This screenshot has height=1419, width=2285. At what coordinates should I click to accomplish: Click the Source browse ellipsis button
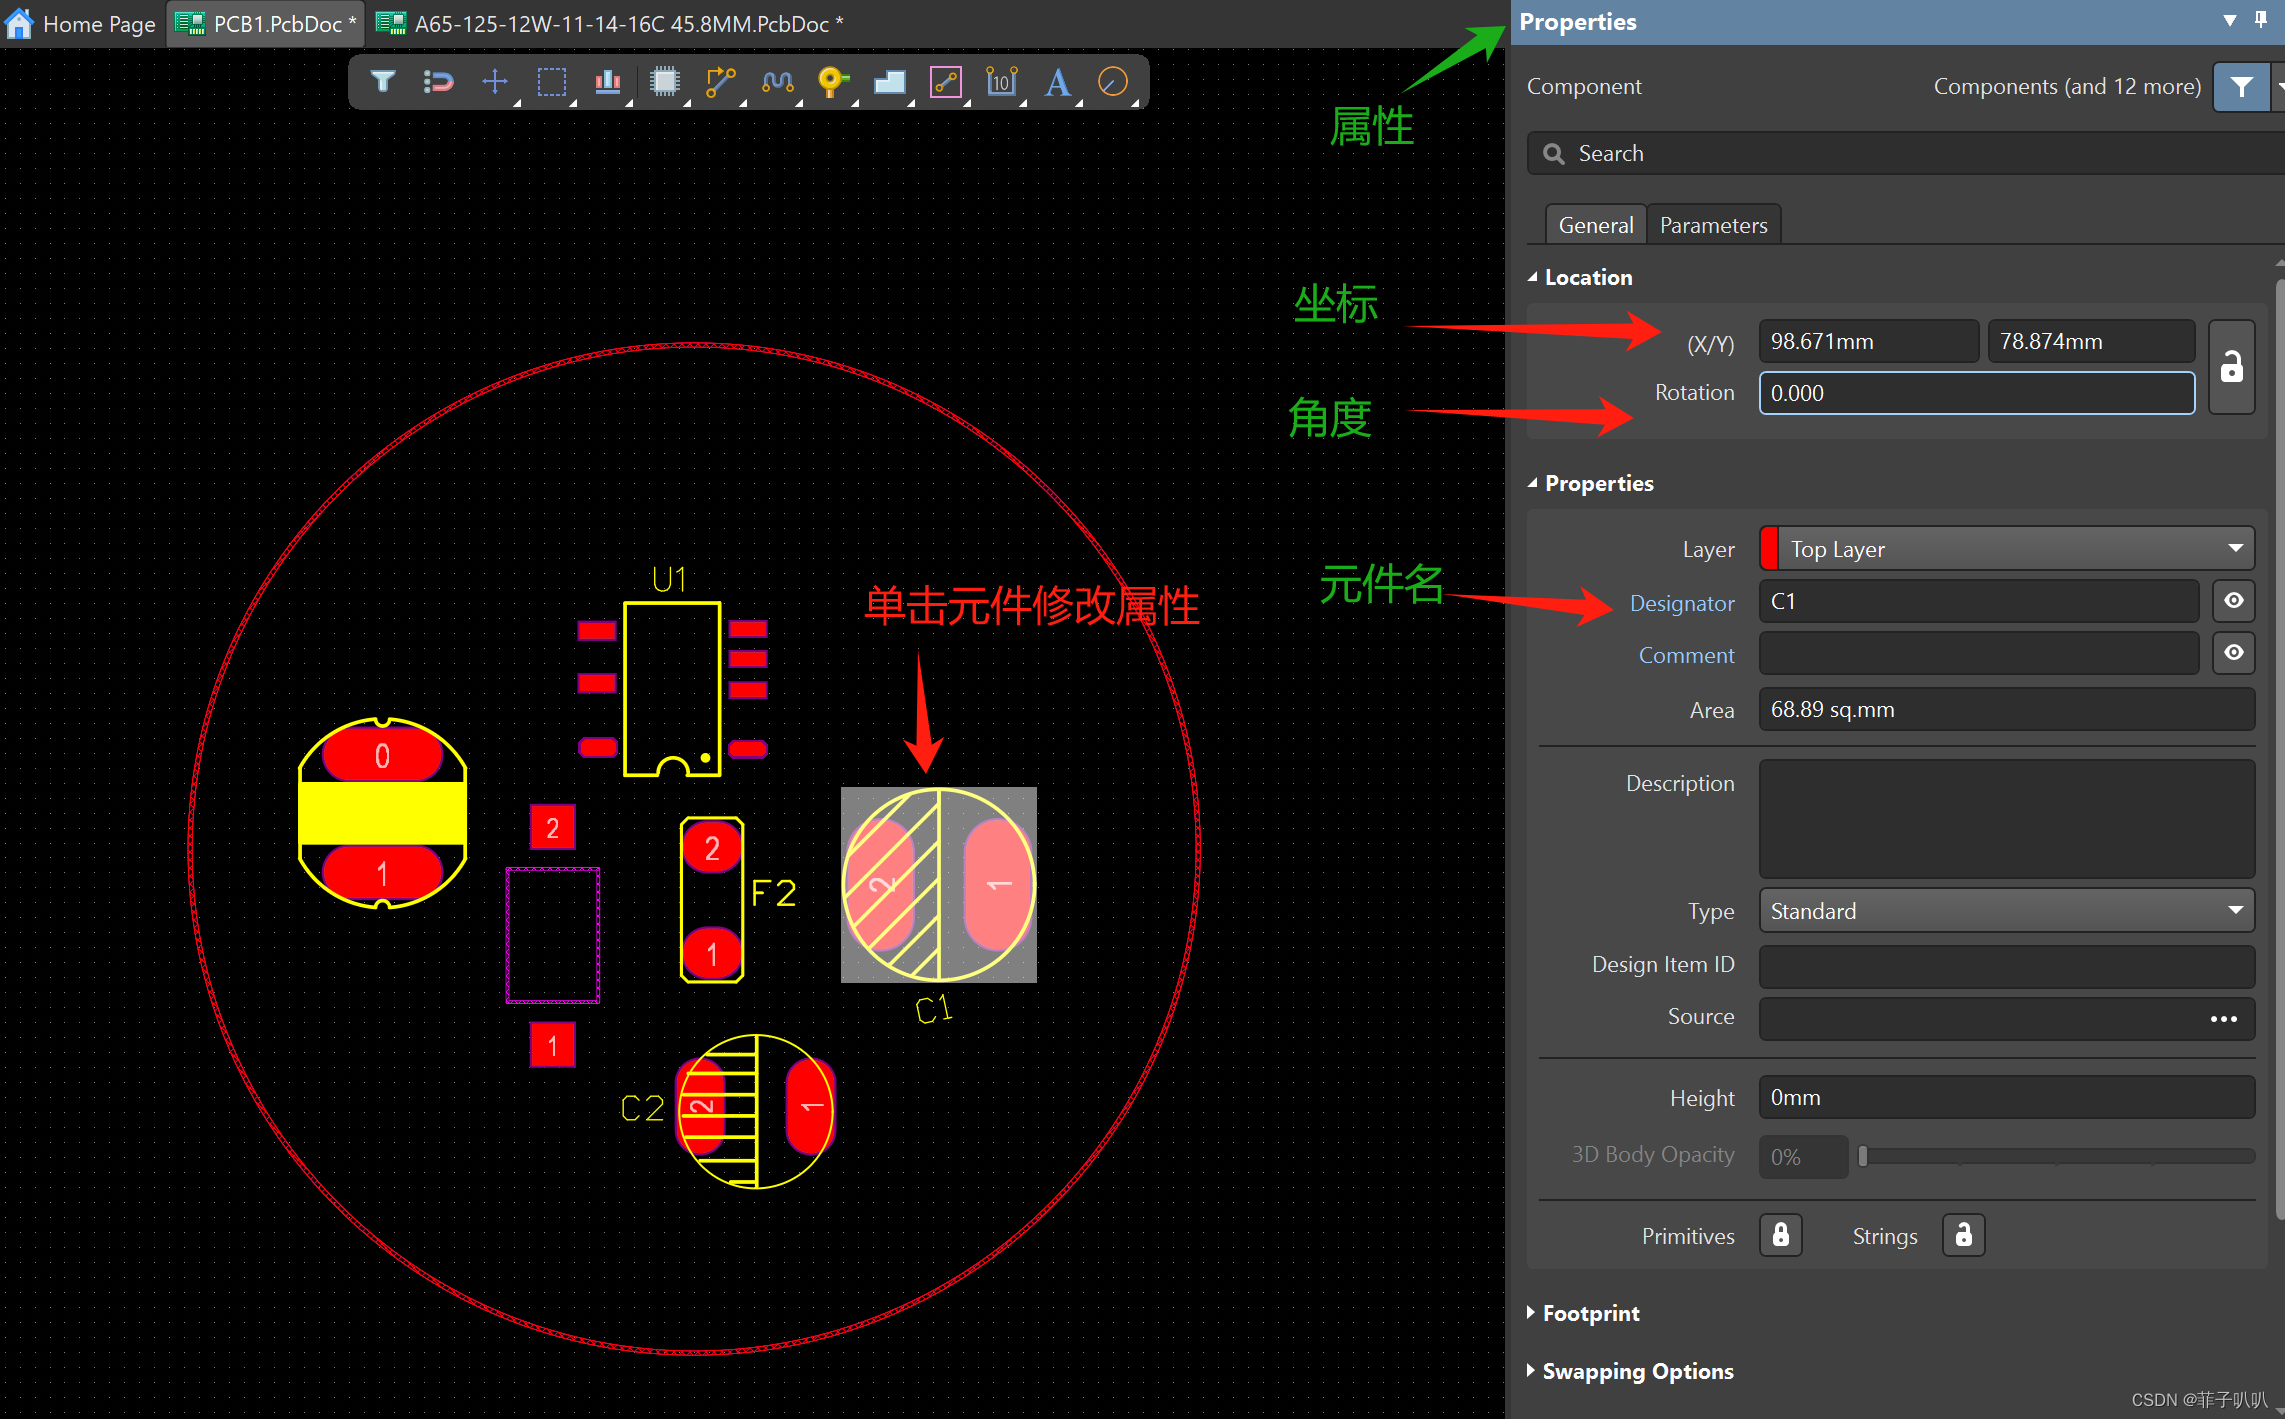click(x=2223, y=1018)
